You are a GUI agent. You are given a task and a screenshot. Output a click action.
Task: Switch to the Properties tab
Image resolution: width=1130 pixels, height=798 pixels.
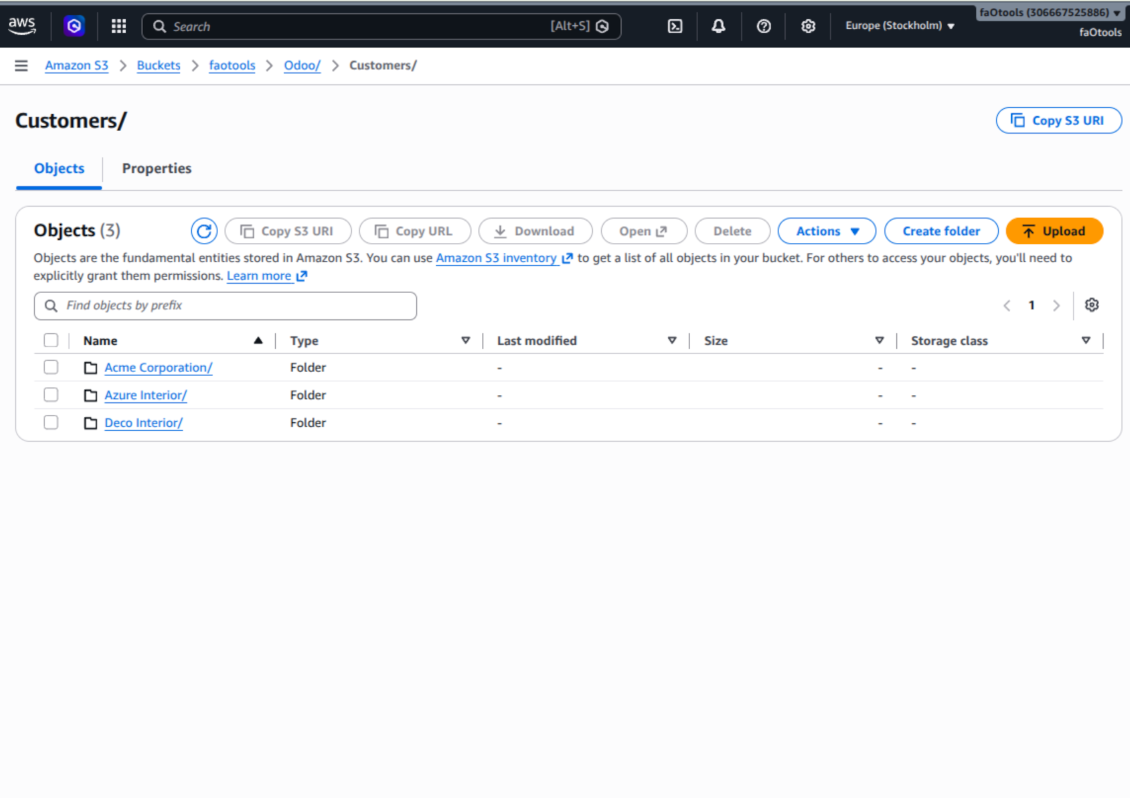coord(156,169)
